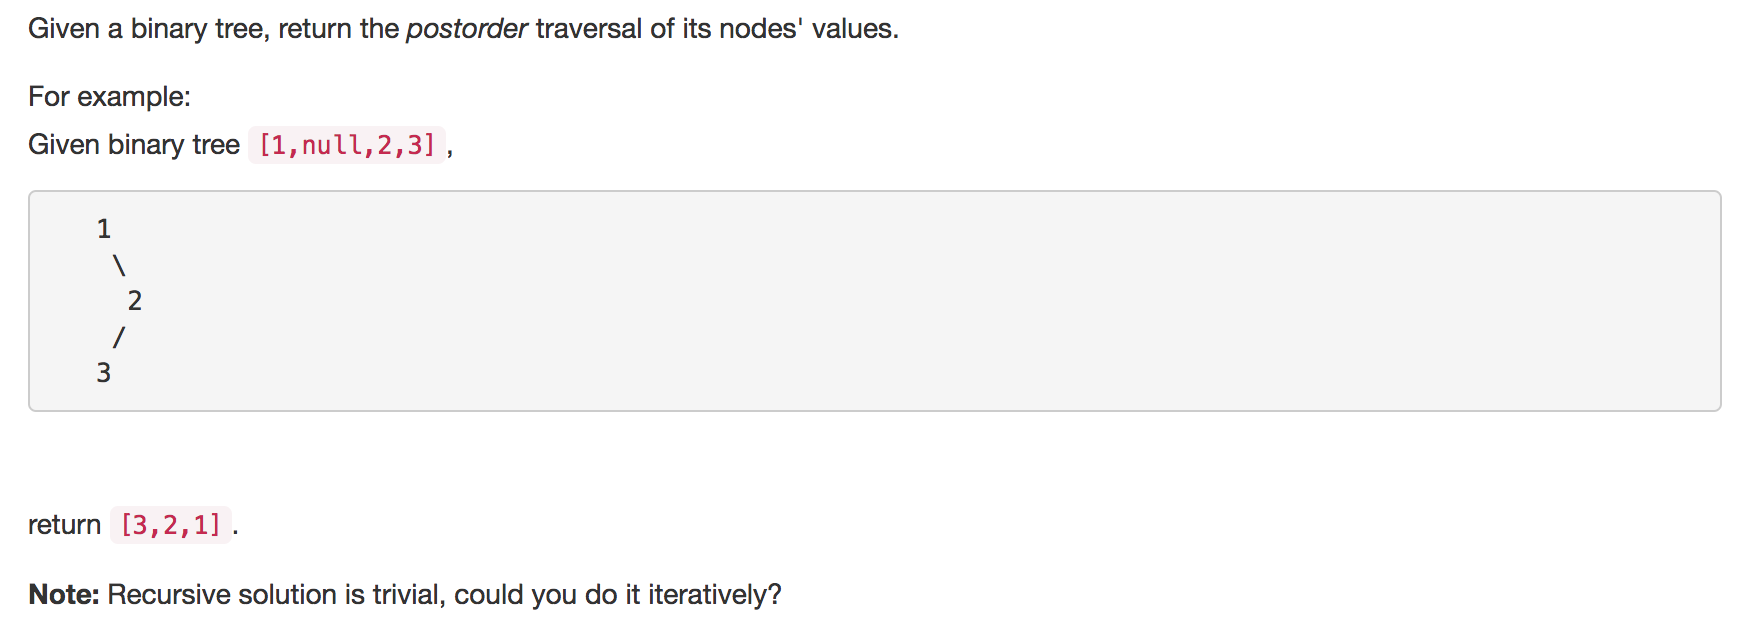
Task: Click the word "values." ending first sentence
Action: [x=855, y=29]
